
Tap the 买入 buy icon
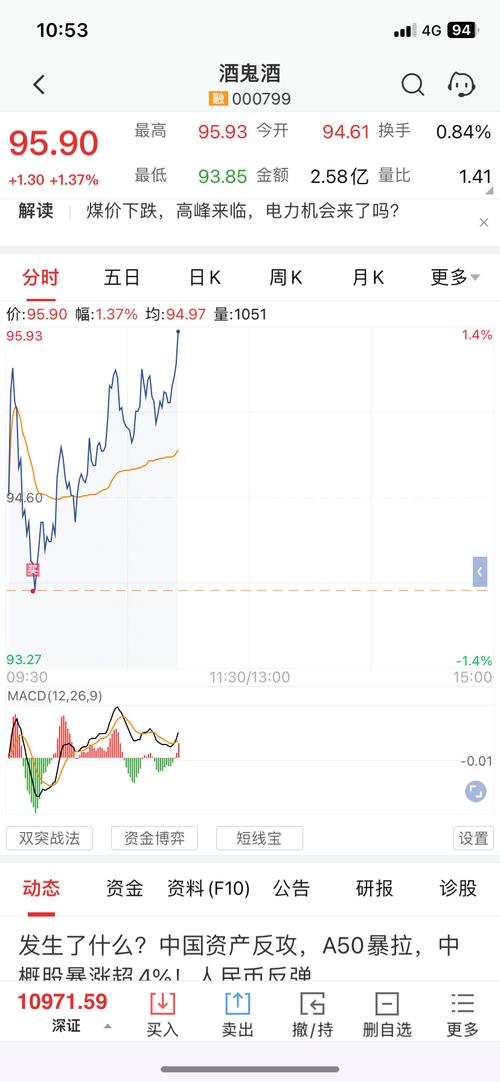tap(163, 1015)
